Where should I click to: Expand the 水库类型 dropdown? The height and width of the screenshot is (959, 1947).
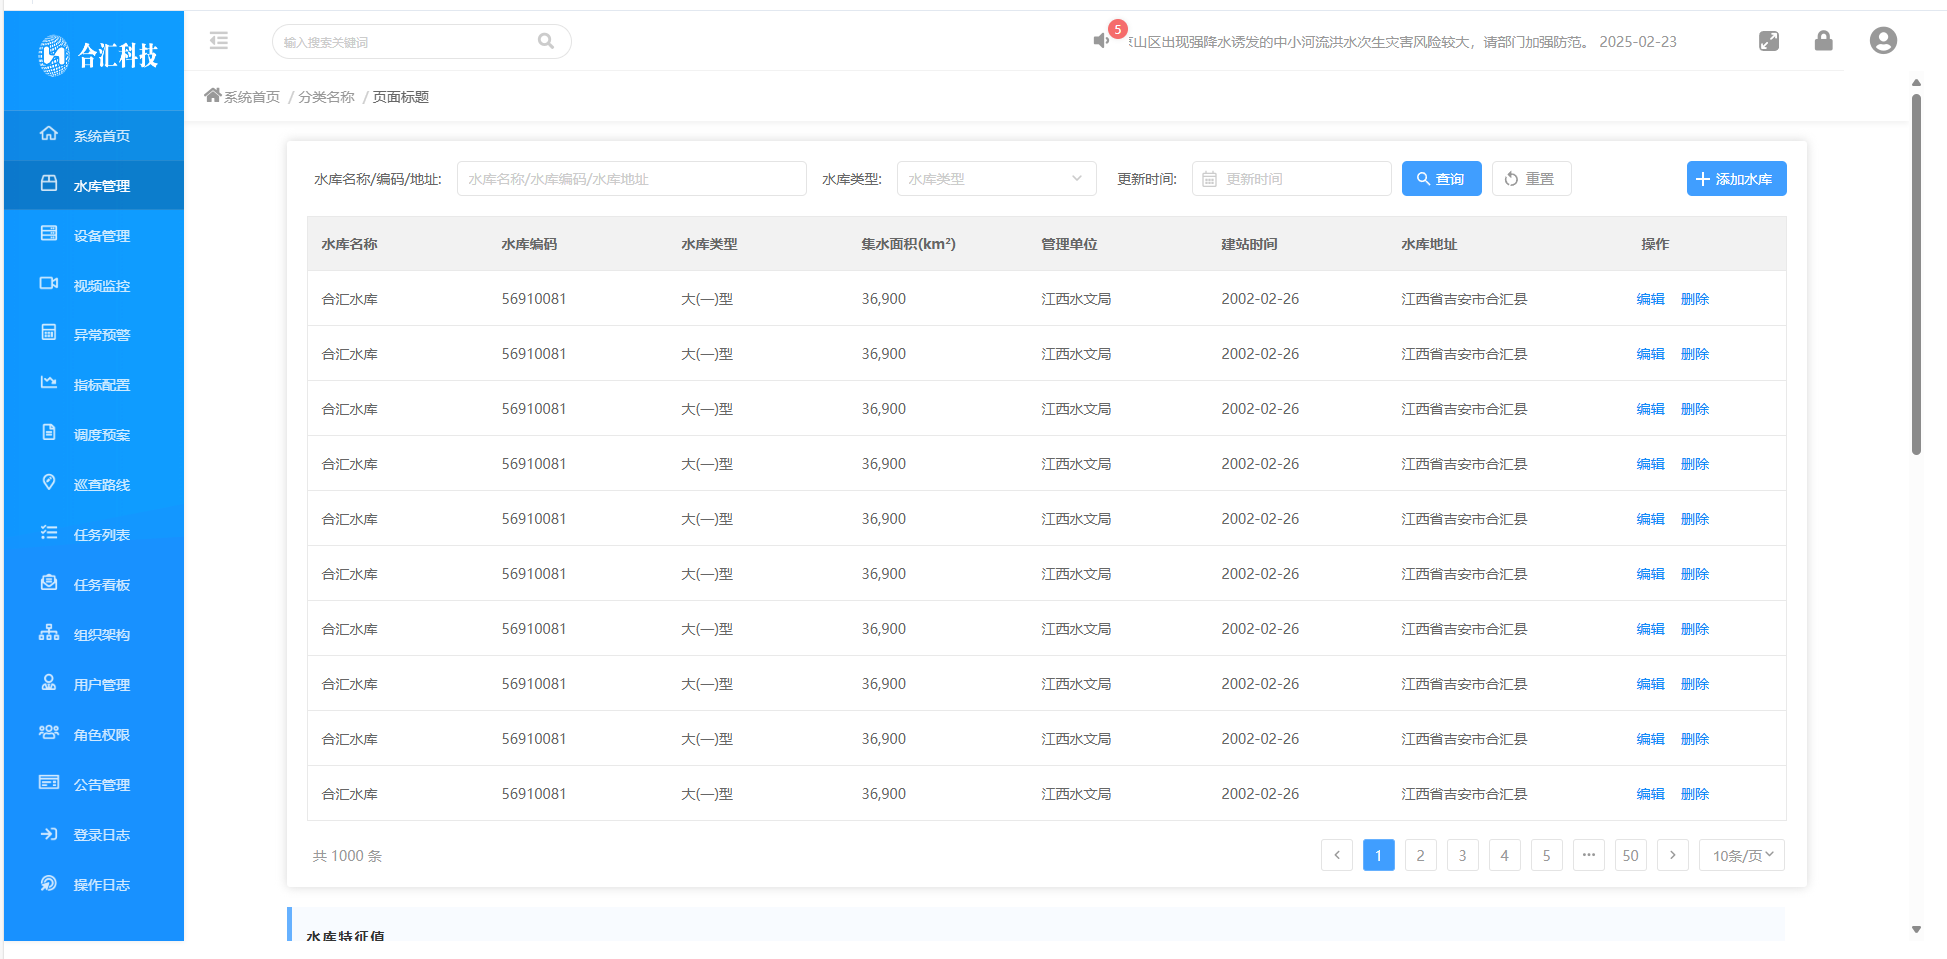point(996,179)
